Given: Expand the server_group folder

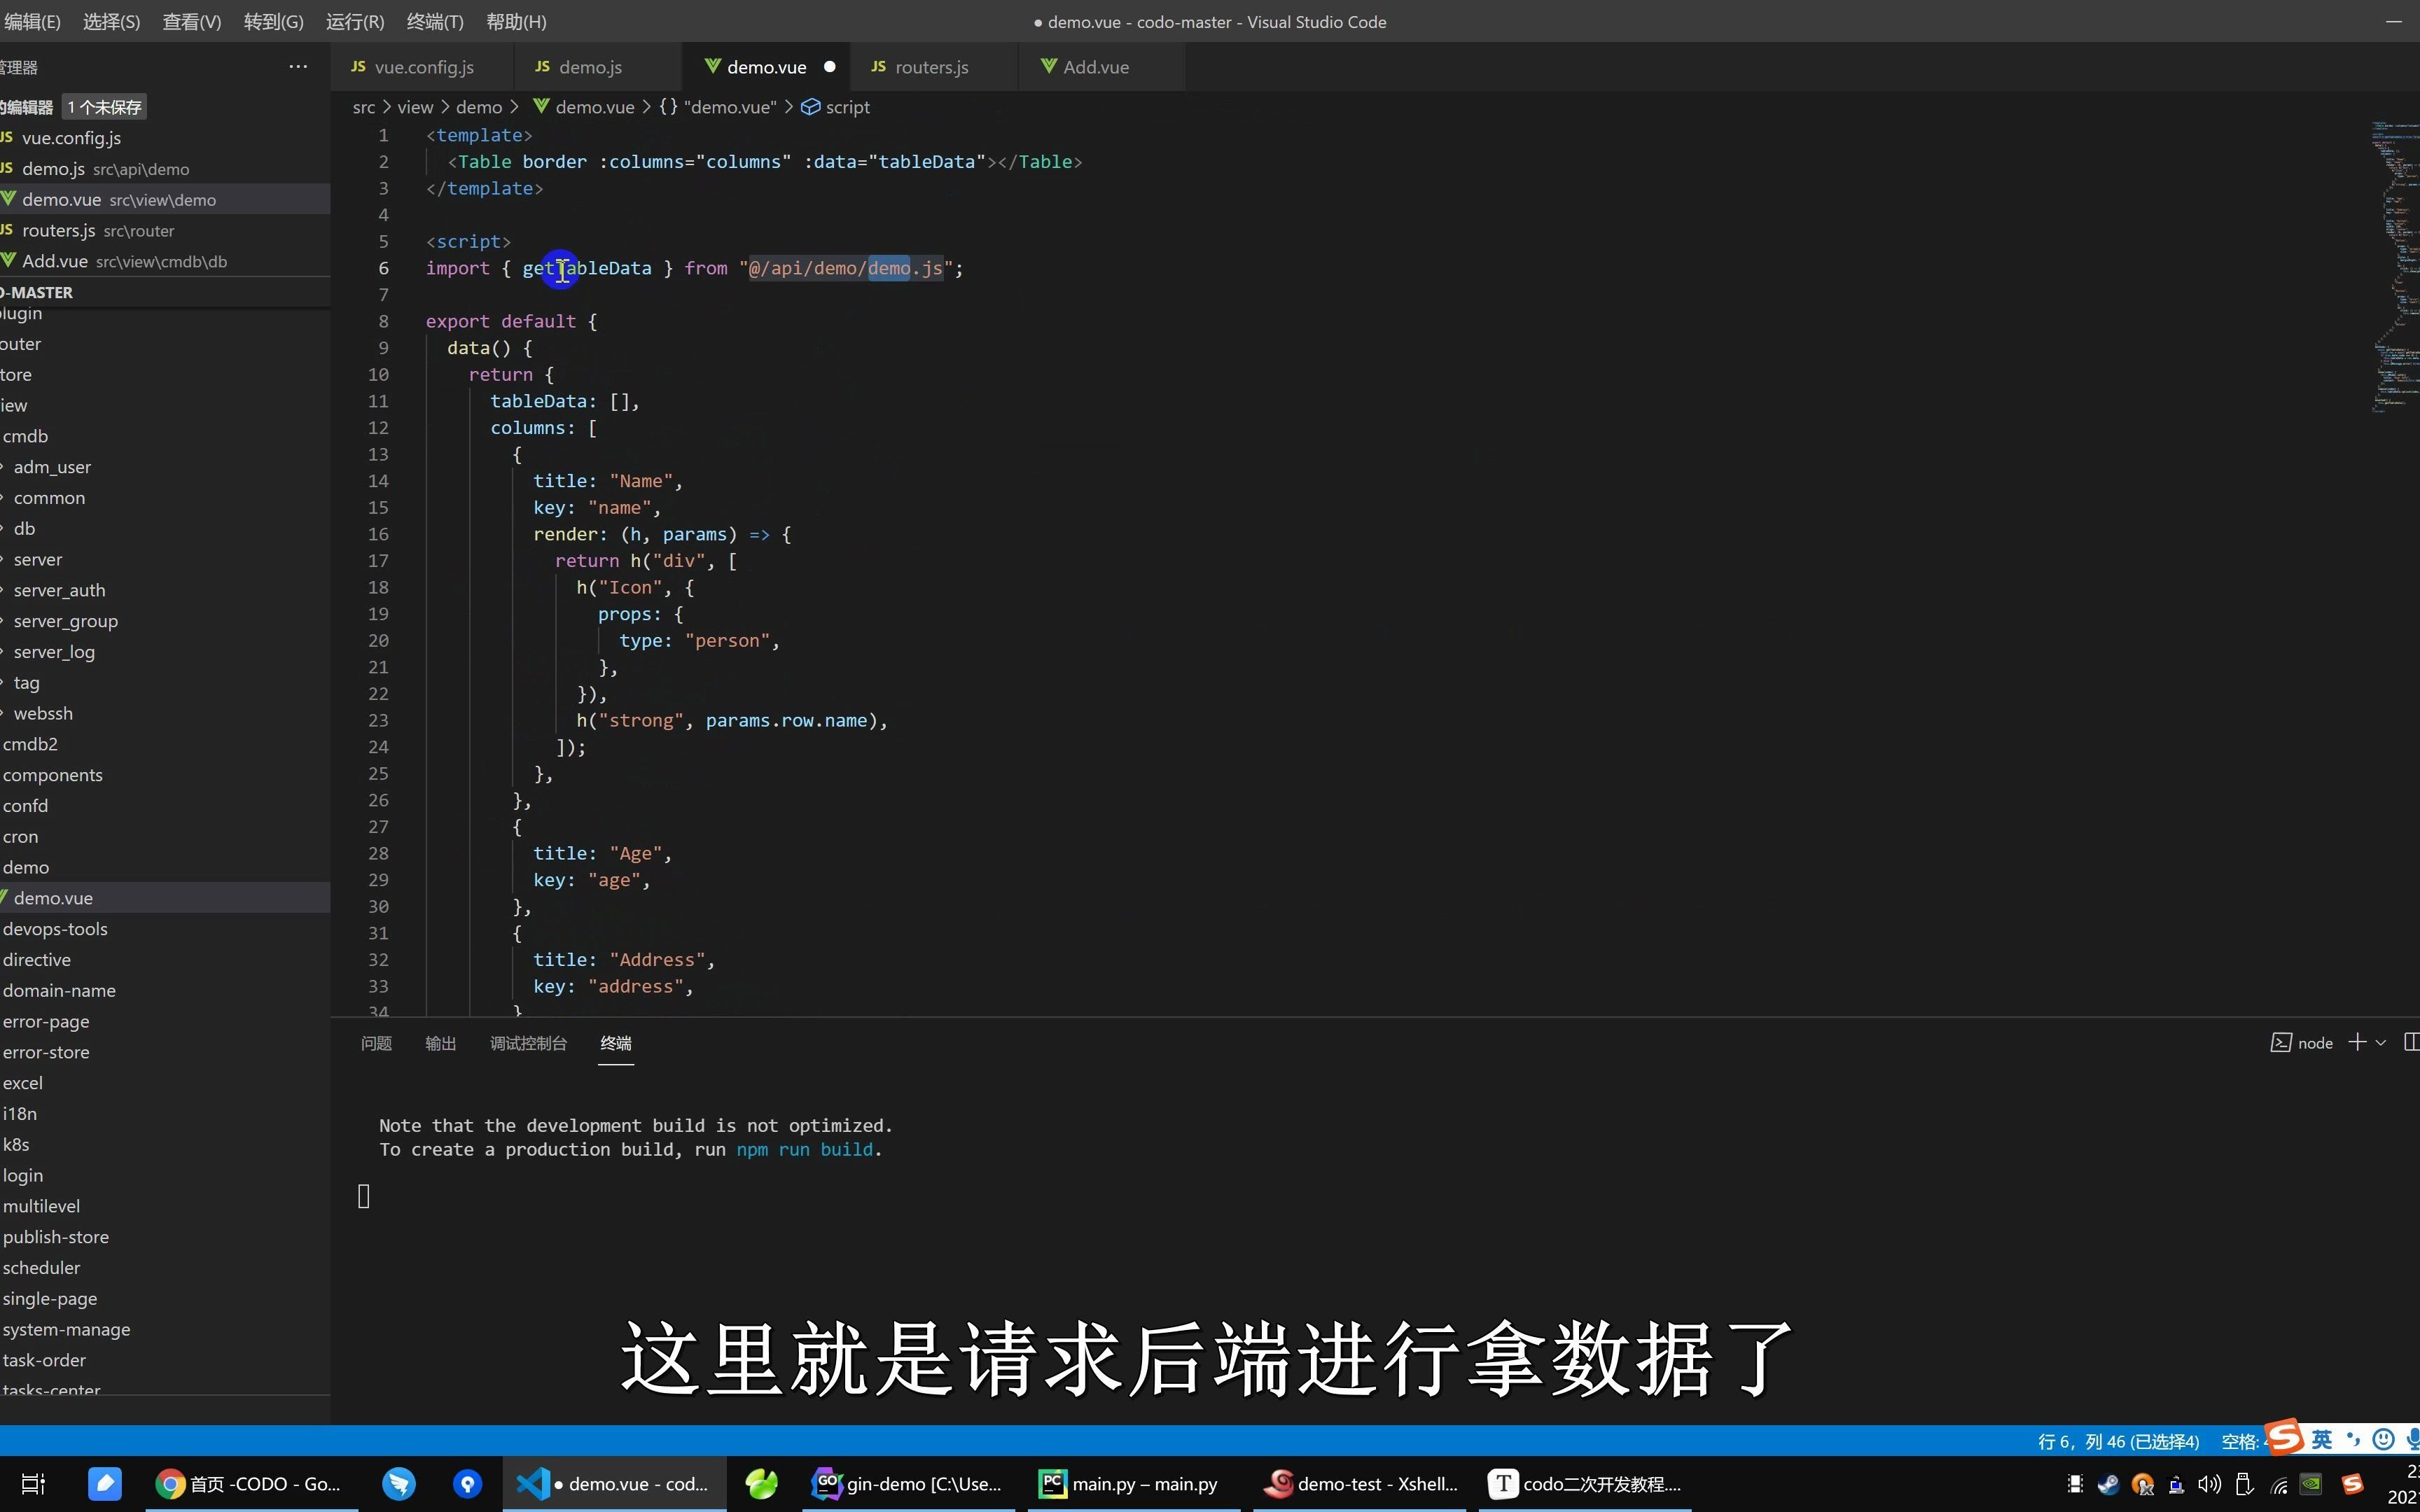Looking at the screenshot, I should [65, 621].
